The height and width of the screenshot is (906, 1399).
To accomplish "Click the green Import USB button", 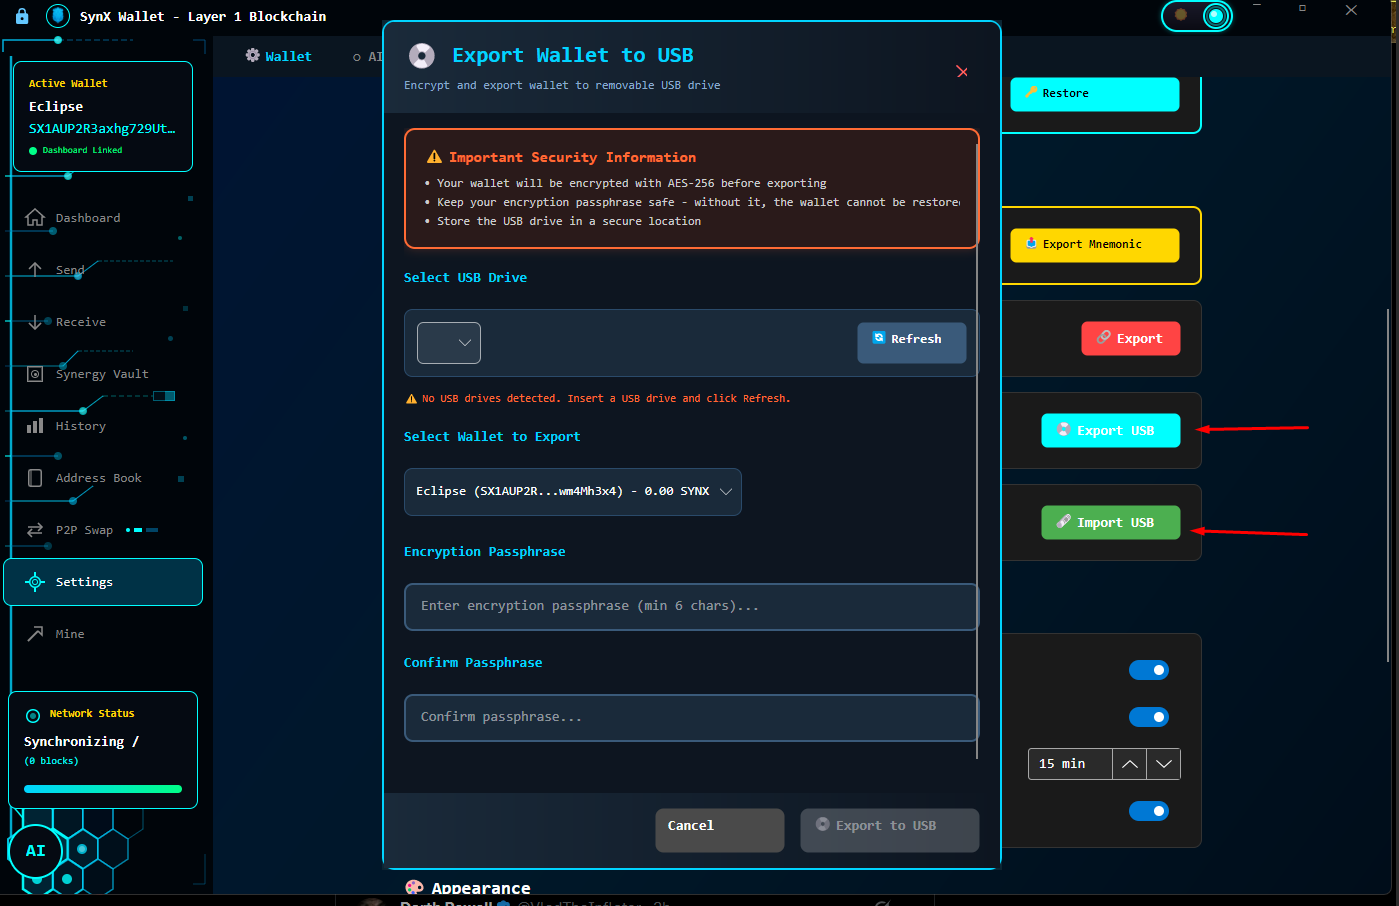I will pyautogui.click(x=1111, y=523).
